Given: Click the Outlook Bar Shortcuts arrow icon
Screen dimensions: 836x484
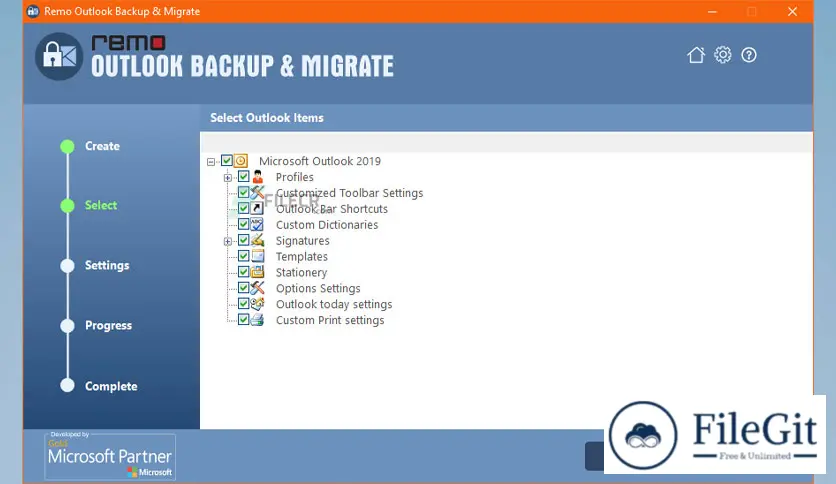Looking at the screenshot, I should (x=258, y=208).
